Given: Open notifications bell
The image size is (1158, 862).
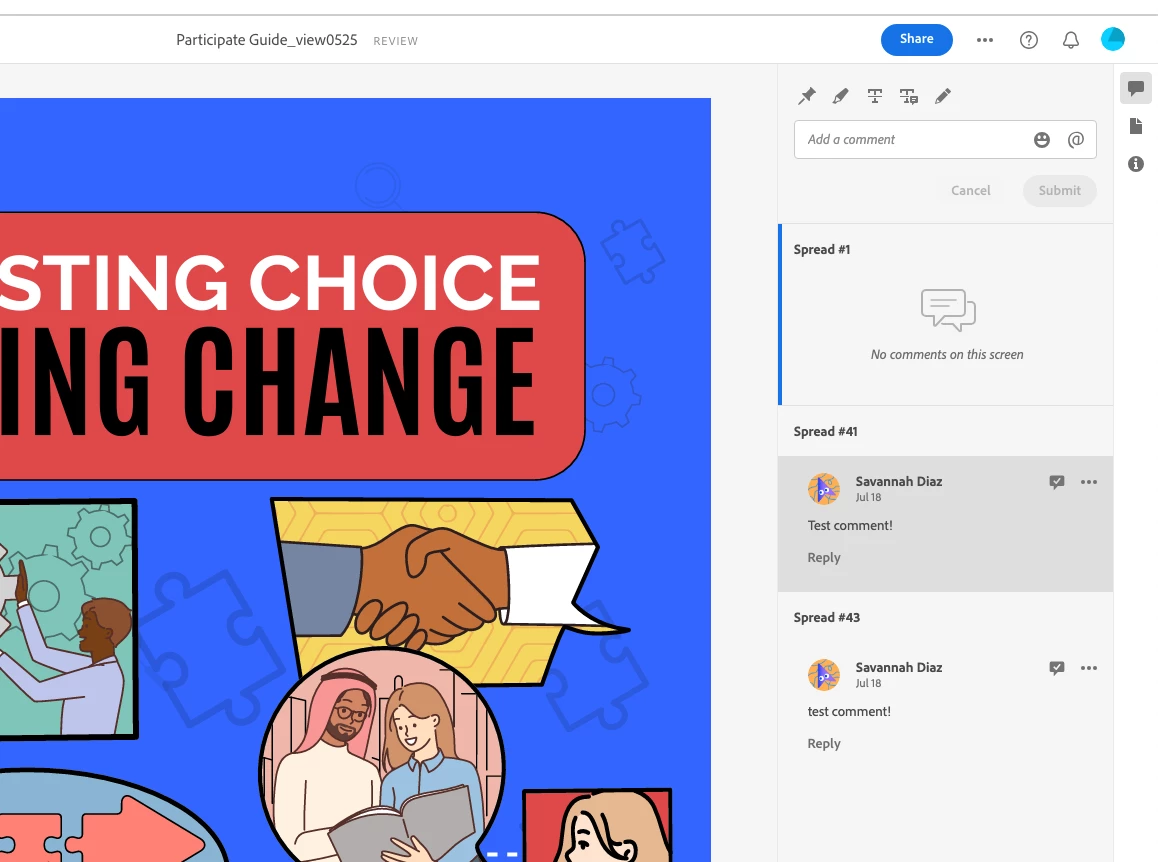Looking at the screenshot, I should (x=1071, y=40).
